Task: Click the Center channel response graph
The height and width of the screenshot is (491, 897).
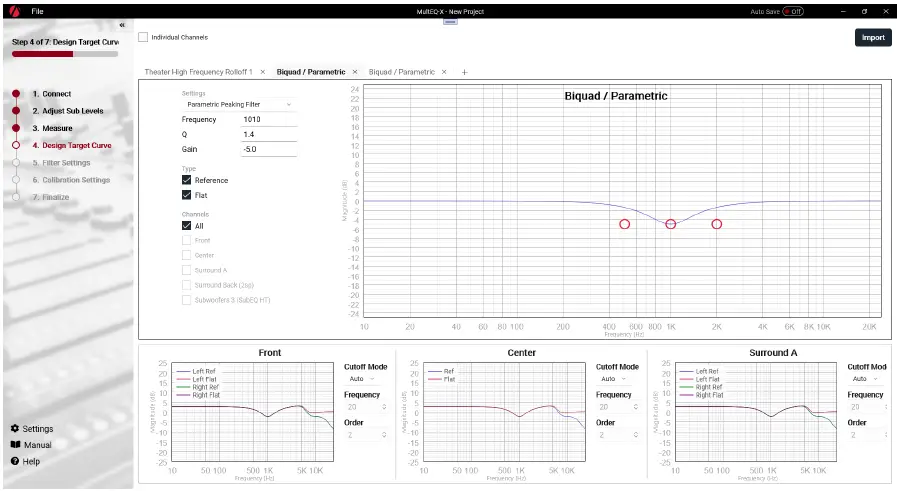Action: coord(504,411)
